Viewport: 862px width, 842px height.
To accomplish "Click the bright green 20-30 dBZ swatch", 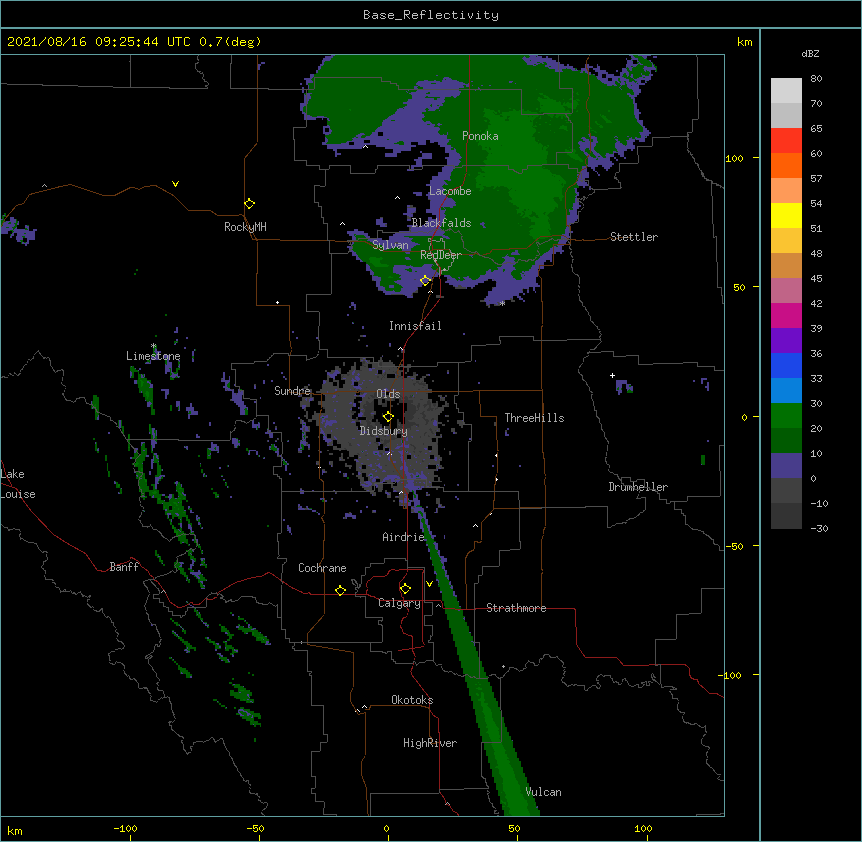I will (786, 416).
